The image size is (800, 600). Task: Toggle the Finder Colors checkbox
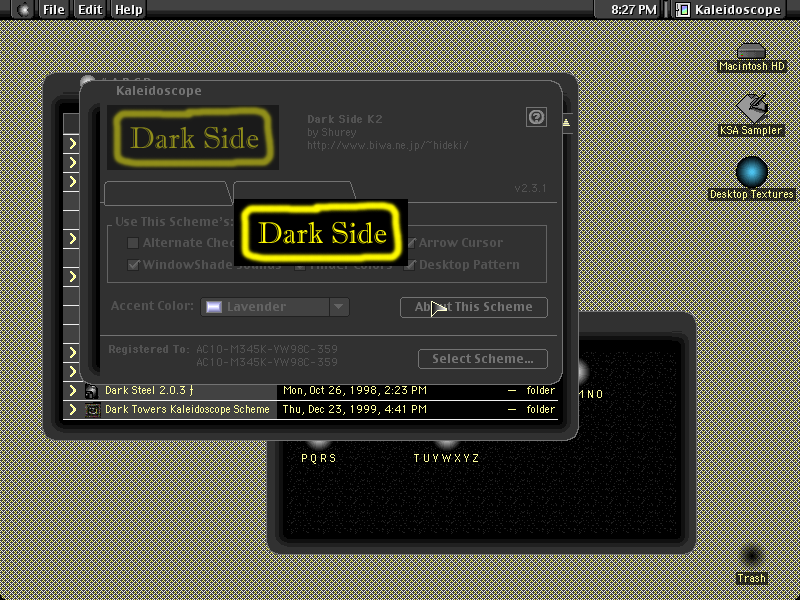[301, 266]
